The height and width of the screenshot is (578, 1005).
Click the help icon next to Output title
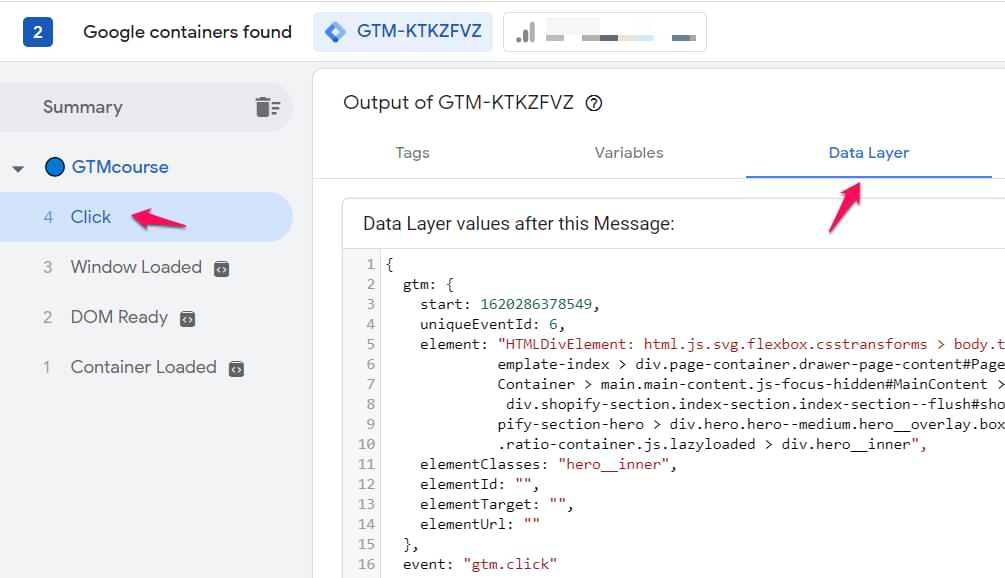pos(593,103)
